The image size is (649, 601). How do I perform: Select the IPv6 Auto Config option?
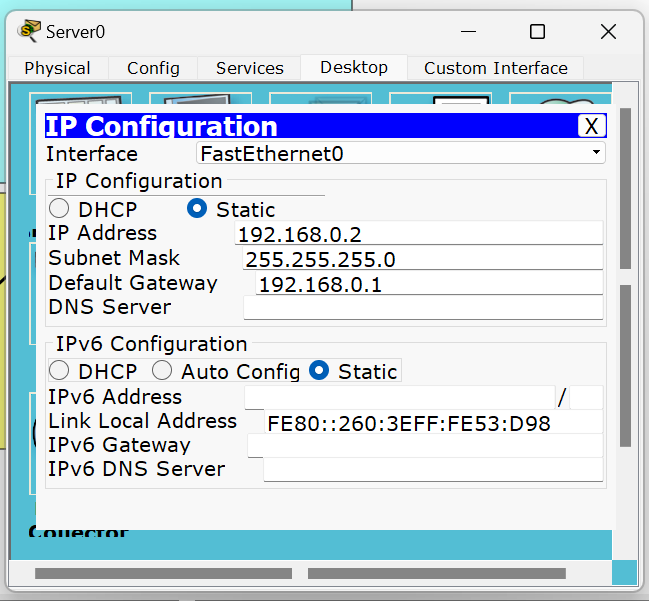[x=162, y=371]
